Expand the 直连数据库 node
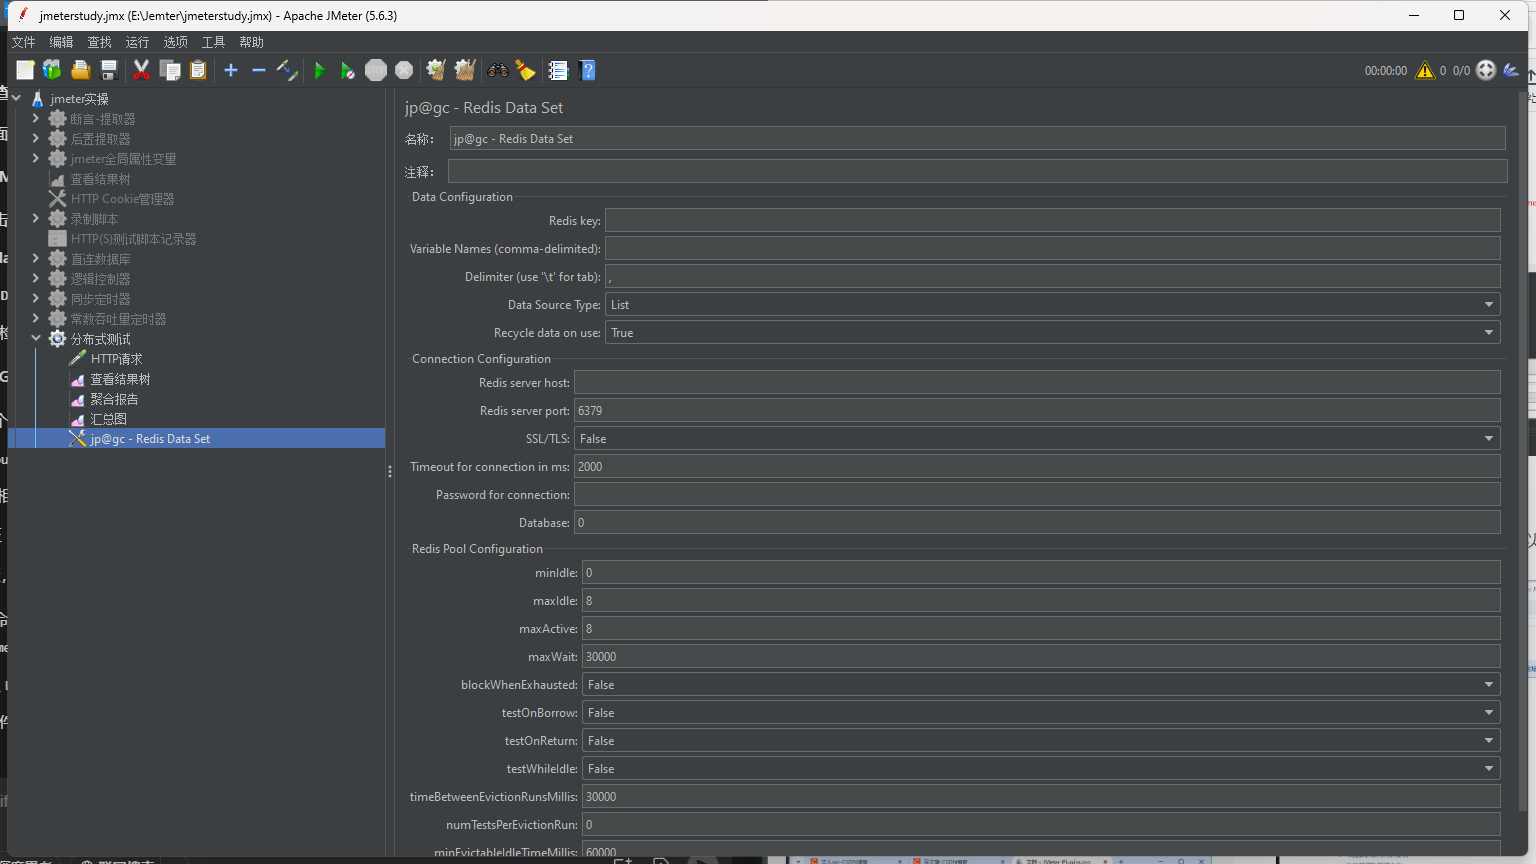1536x864 pixels. pyautogui.click(x=36, y=258)
